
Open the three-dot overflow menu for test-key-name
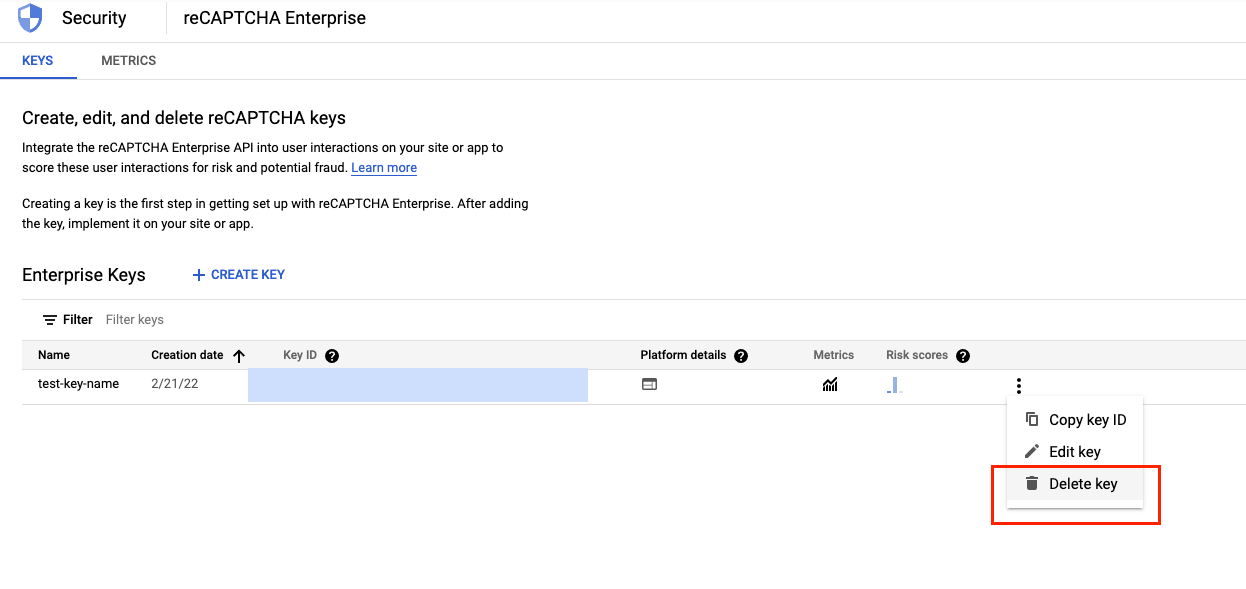pyautogui.click(x=1018, y=384)
